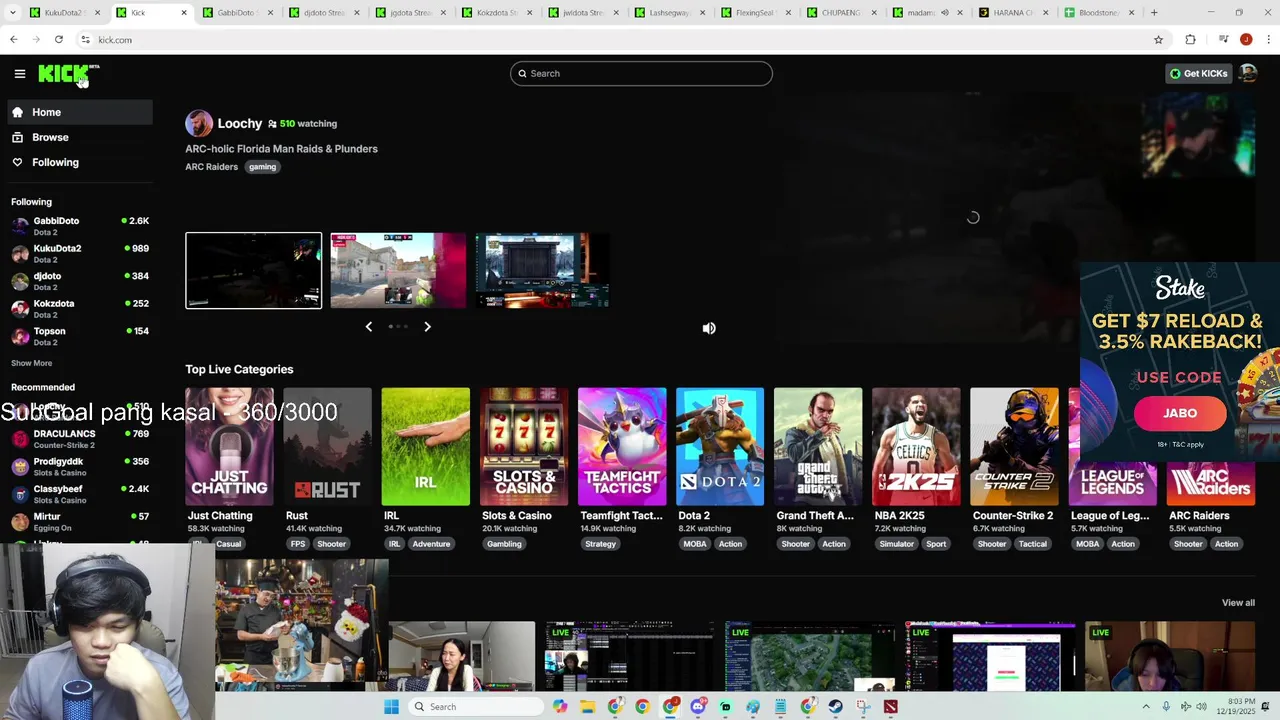1280x720 pixels.
Task: Open Topson followed channel
Action: point(80,336)
